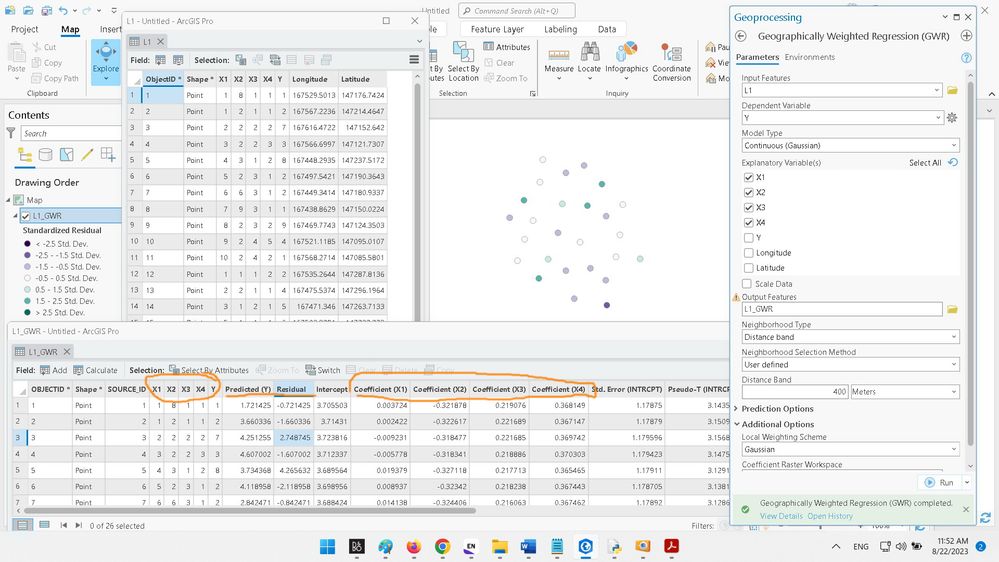Toggle L1_GWR layer visibility checkbox
The image size is (999, 562).
[x=25, y=216]
